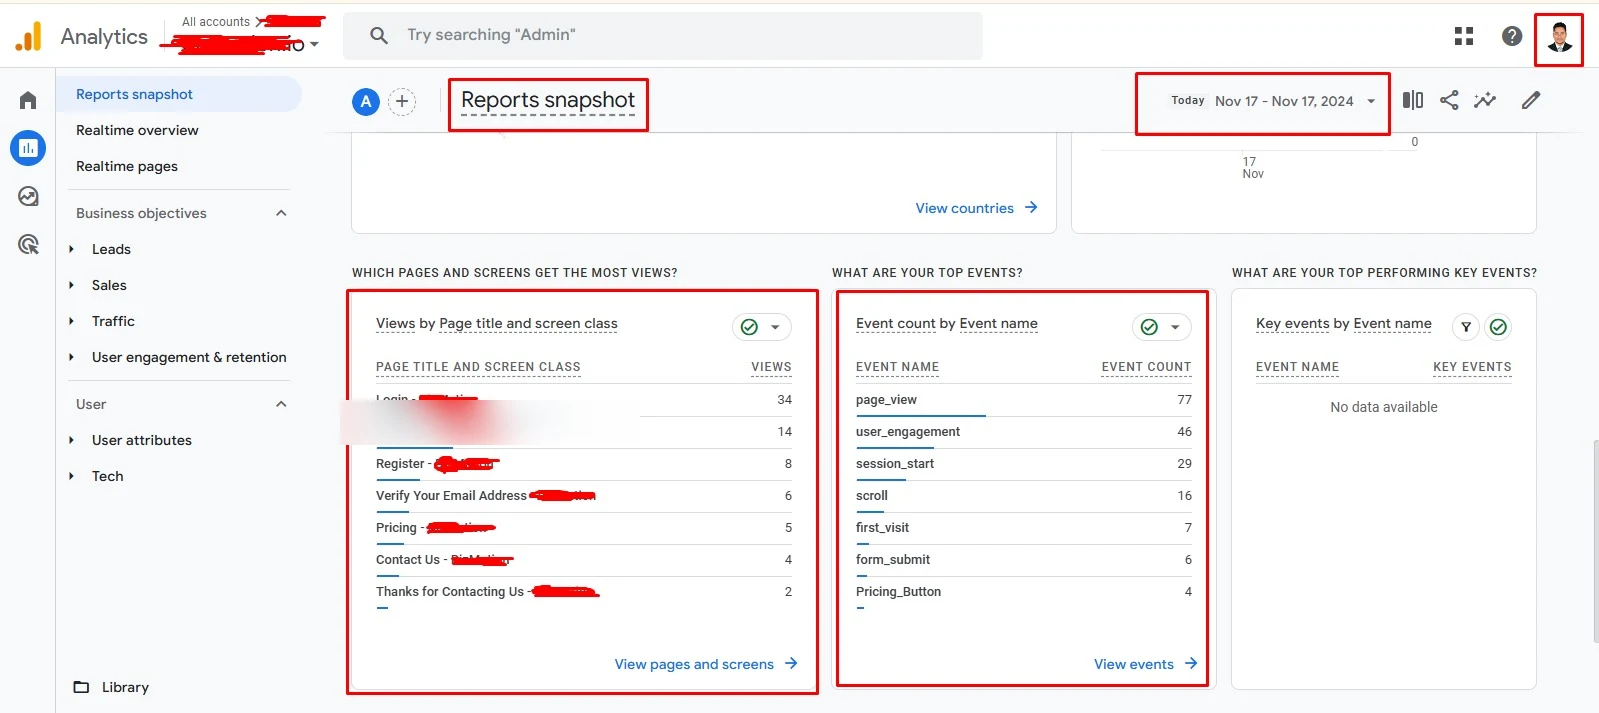
Task: Expand the Tech tree item arrow
Action: (x=71, y=476)
